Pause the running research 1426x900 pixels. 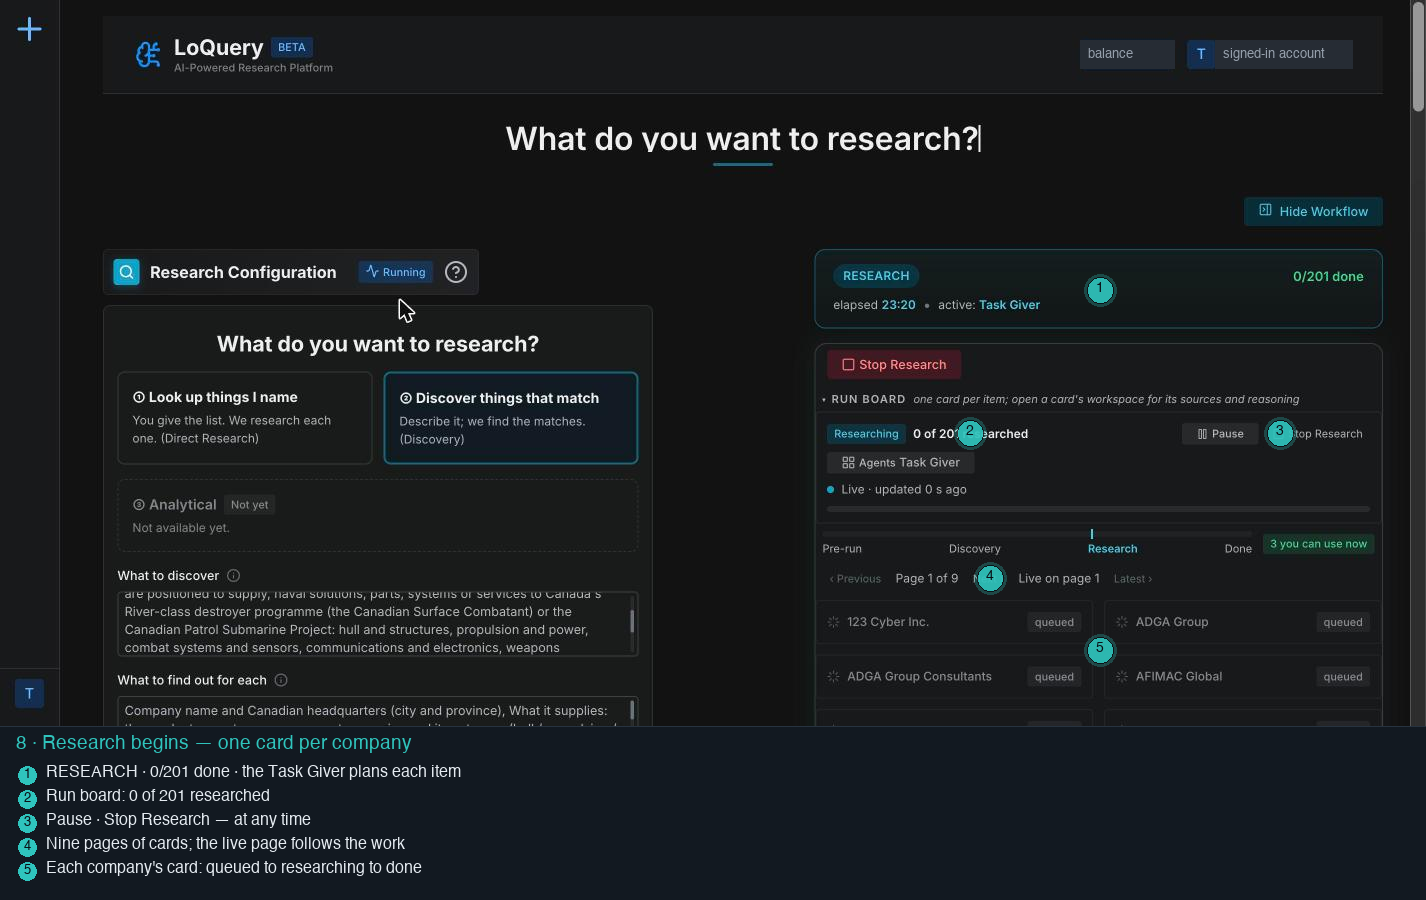click(1220, 434)
